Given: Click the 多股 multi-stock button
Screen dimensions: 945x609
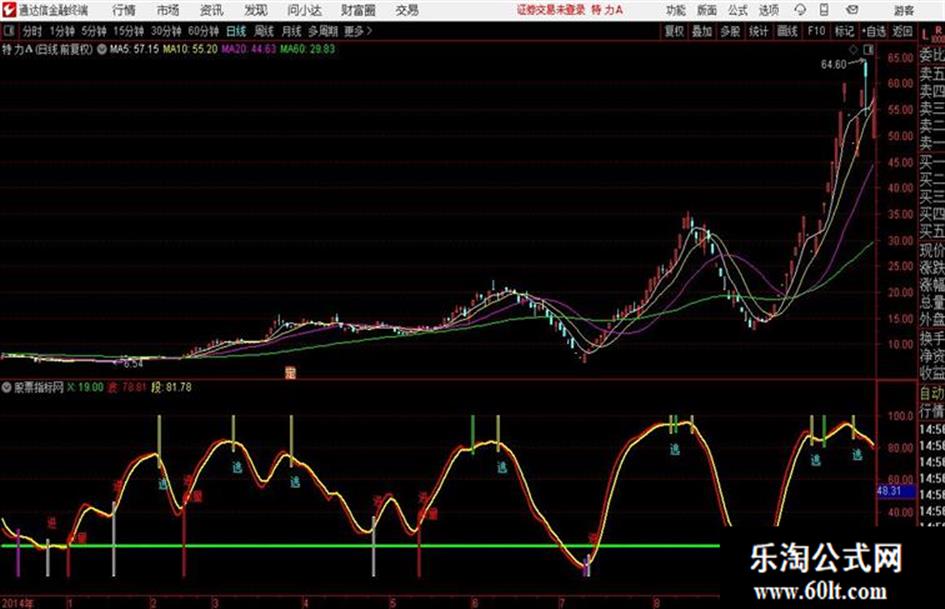Looking at the screenshot, I should point(730,31).
